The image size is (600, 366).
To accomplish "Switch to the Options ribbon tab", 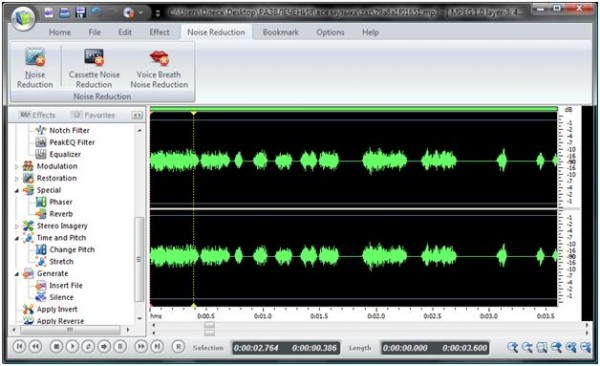I will [x=330, y=32].
